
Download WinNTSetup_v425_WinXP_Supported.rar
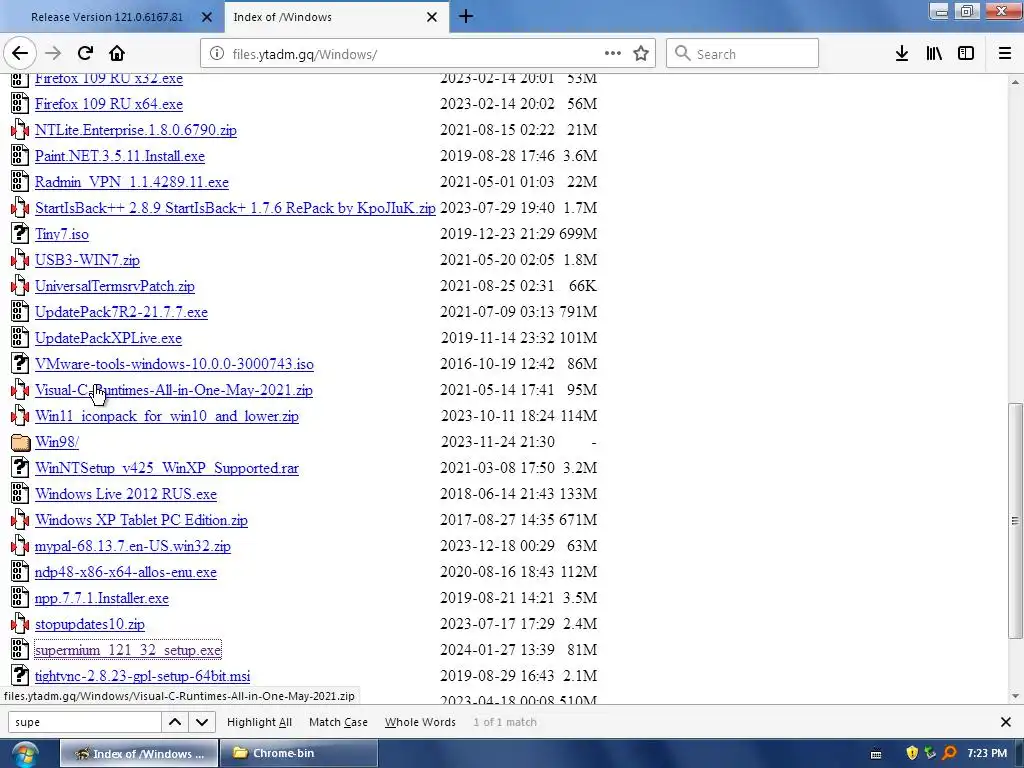coord(167,468)
